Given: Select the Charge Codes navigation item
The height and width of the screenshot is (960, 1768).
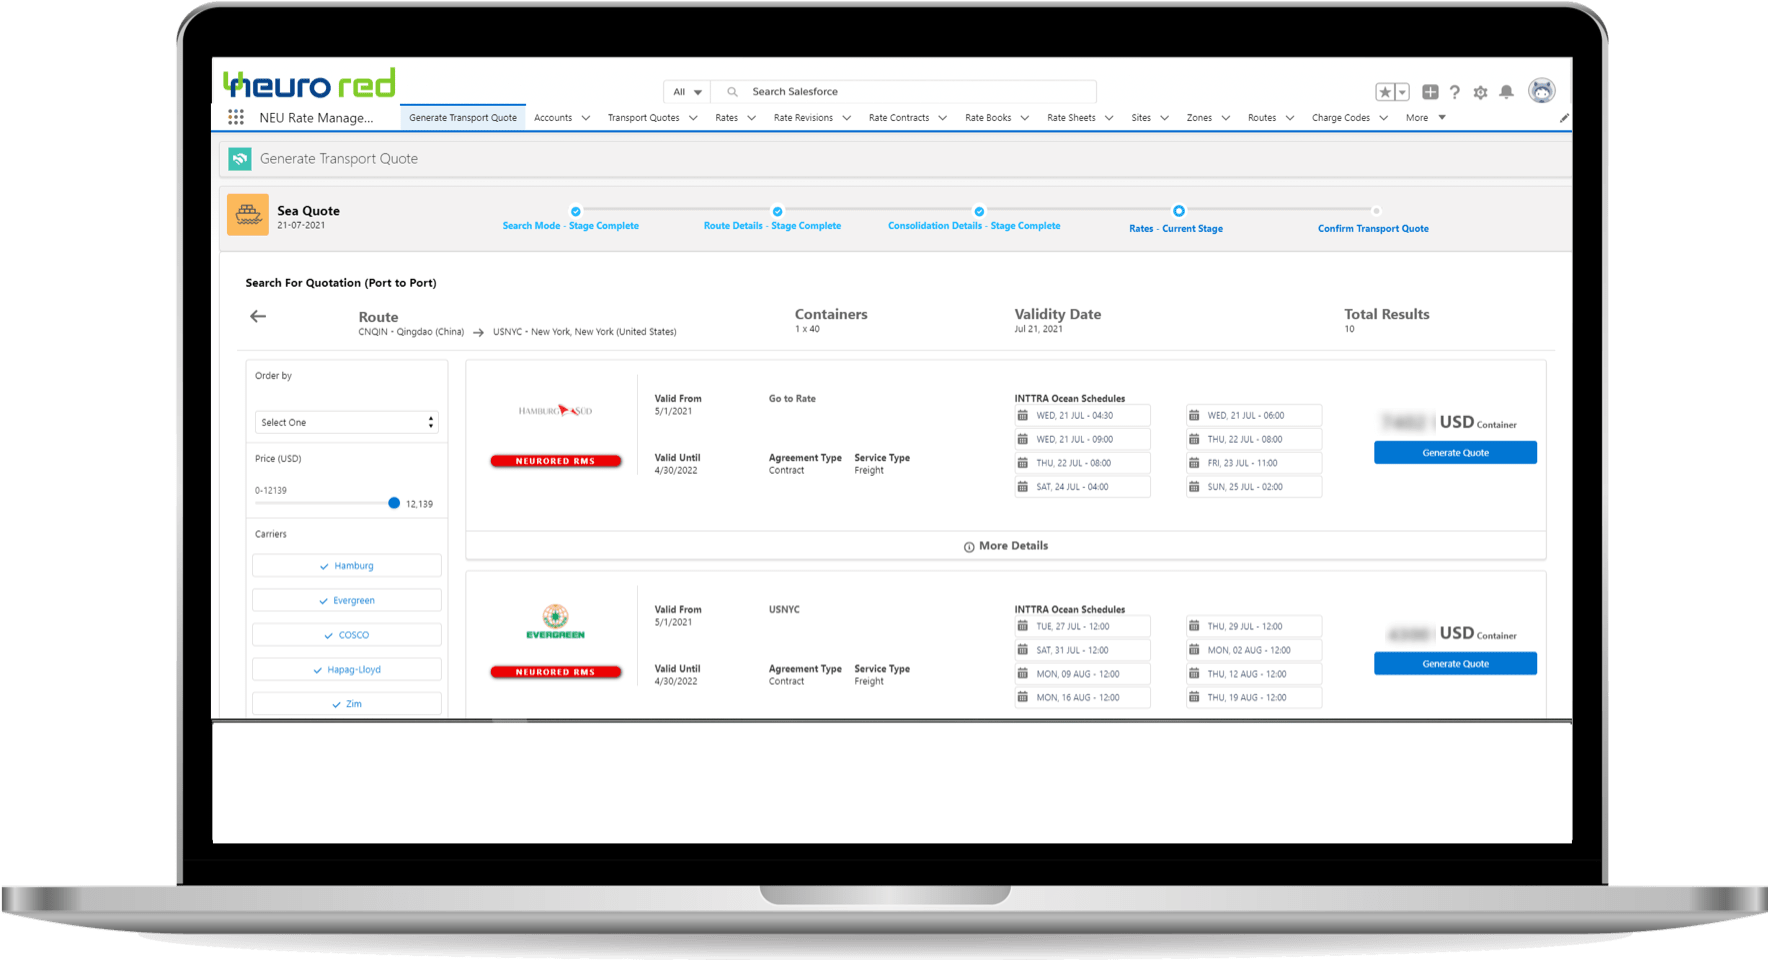Looking at the screenshot, I should [x=1341, y=117].
